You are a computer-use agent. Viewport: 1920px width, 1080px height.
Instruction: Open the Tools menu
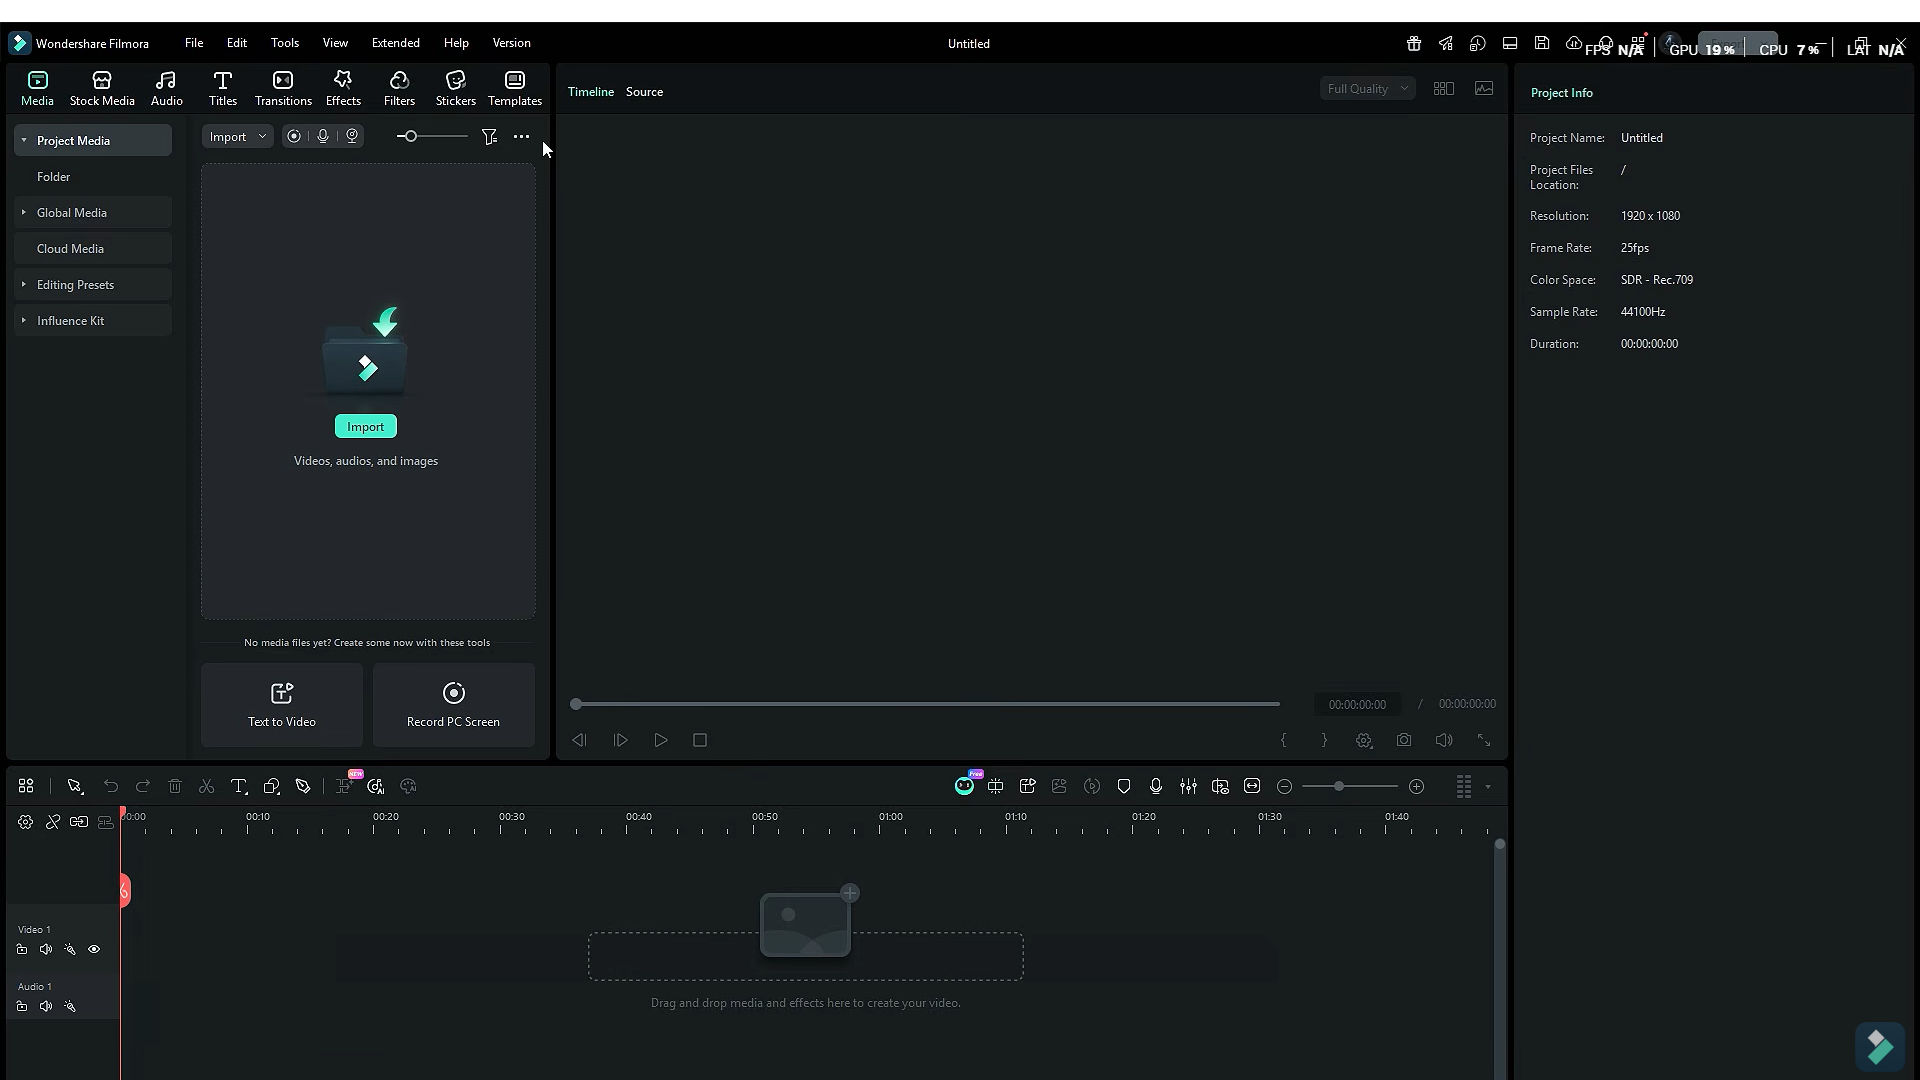(285, 43)
